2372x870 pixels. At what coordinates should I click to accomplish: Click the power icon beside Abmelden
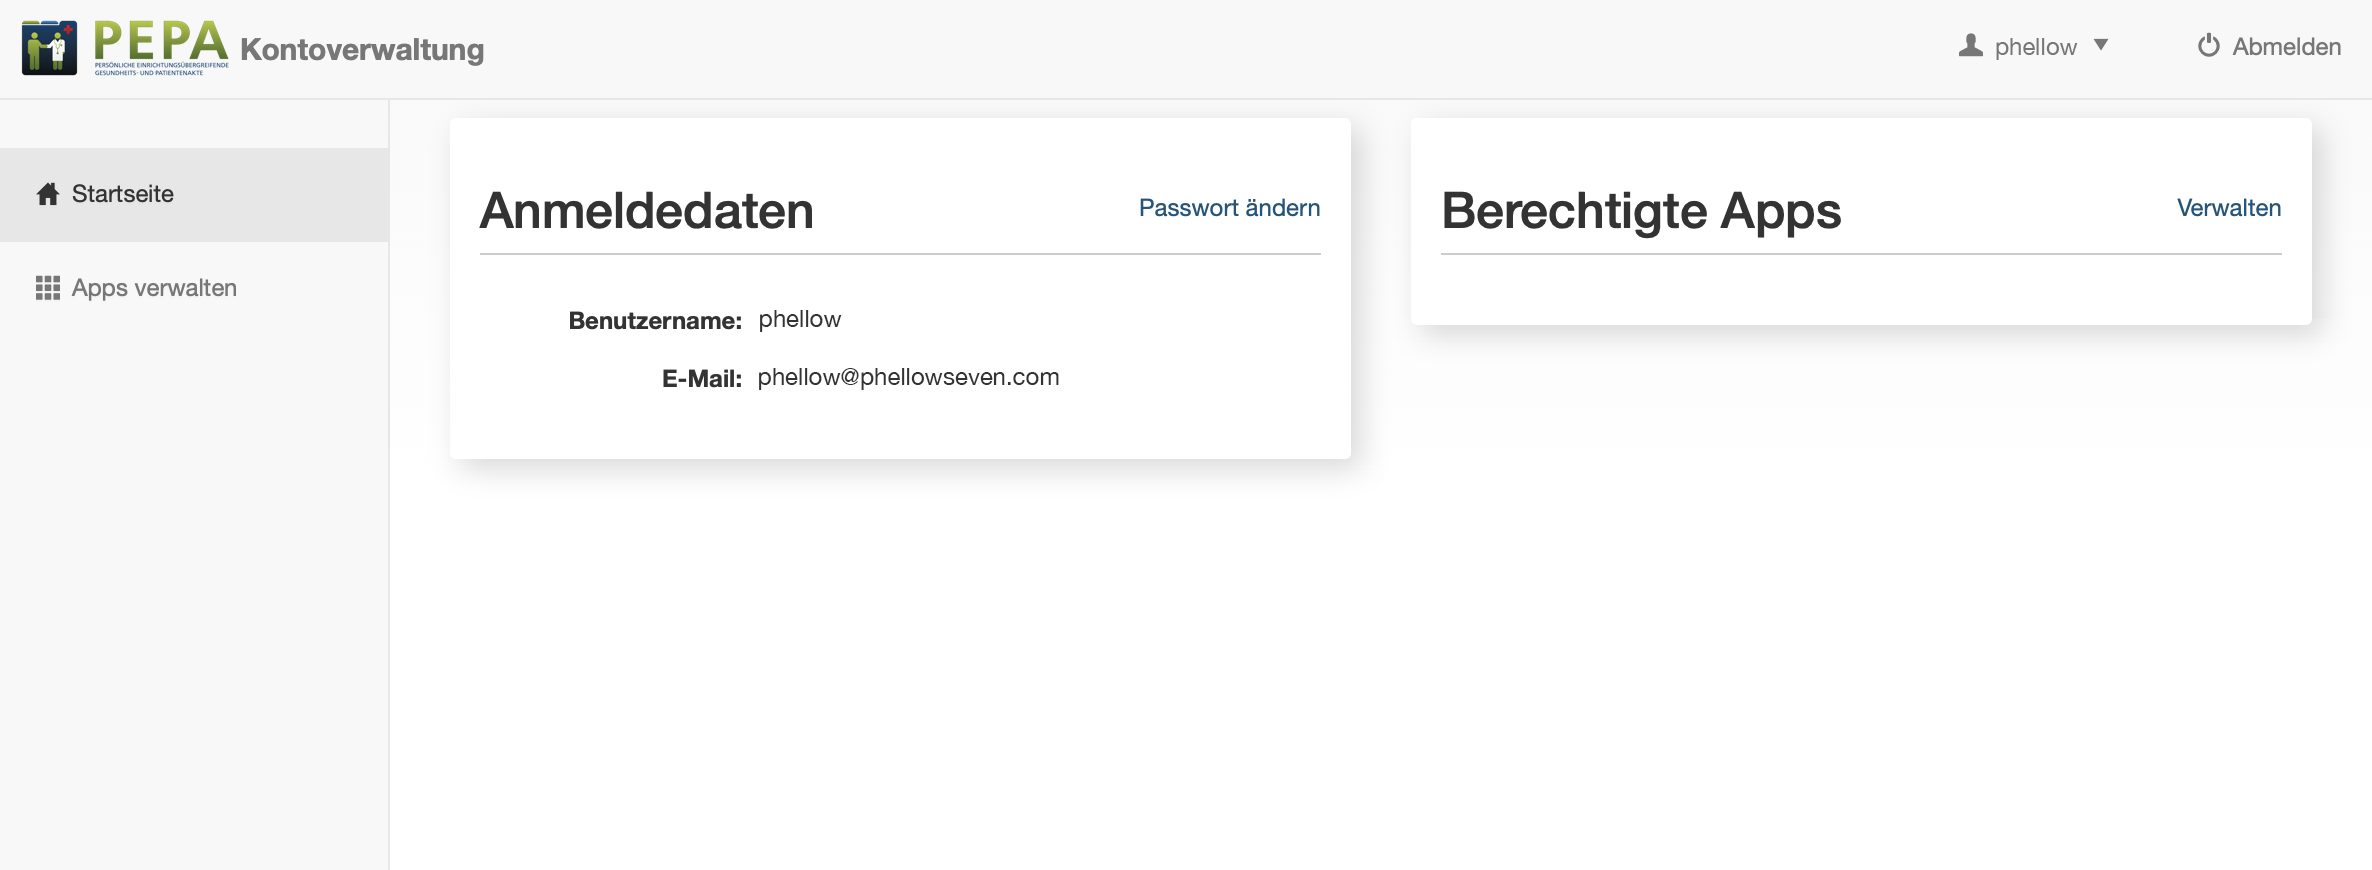click(2208, 46)
